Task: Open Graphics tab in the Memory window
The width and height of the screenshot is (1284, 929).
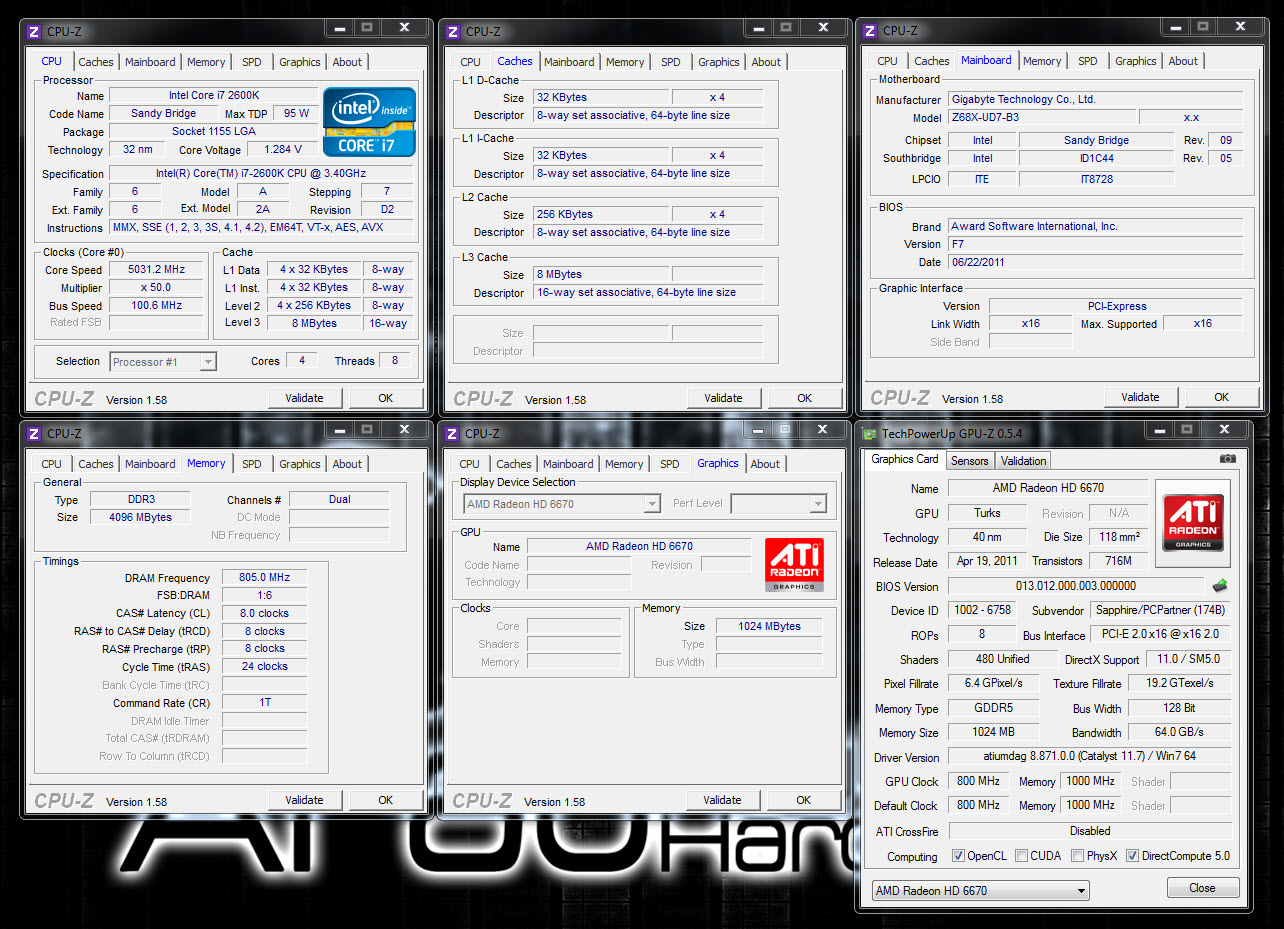Action: coord(300,464)
